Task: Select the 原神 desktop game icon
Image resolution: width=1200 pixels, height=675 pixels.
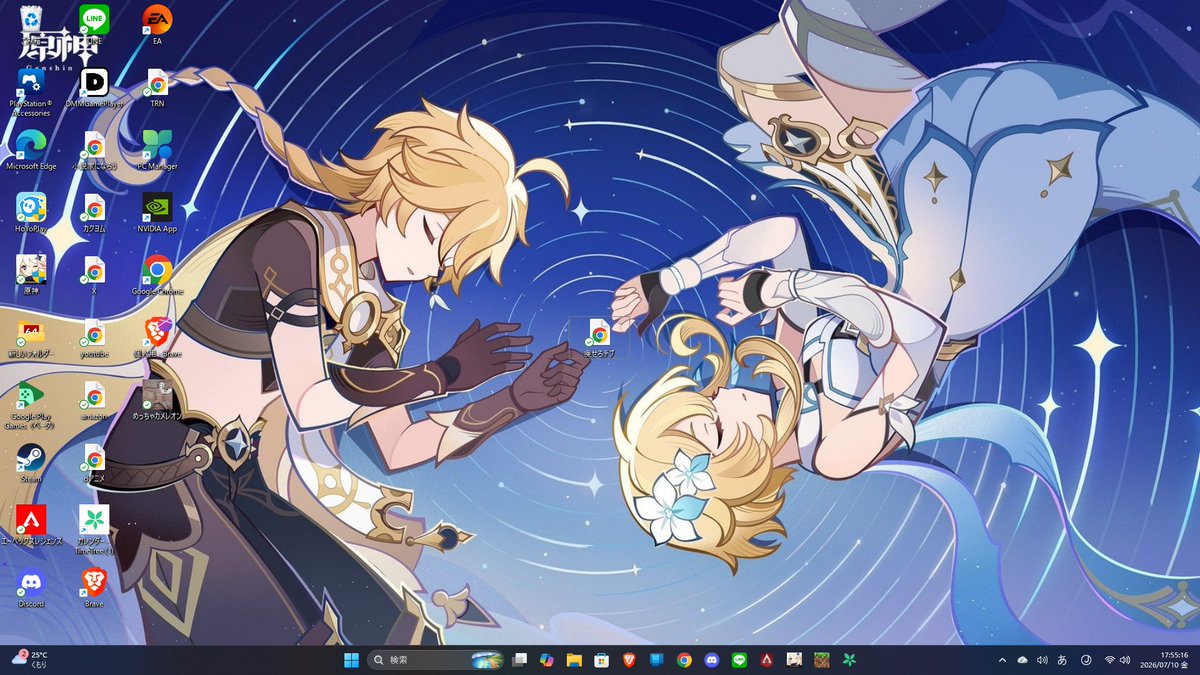Action: (31, 273)
